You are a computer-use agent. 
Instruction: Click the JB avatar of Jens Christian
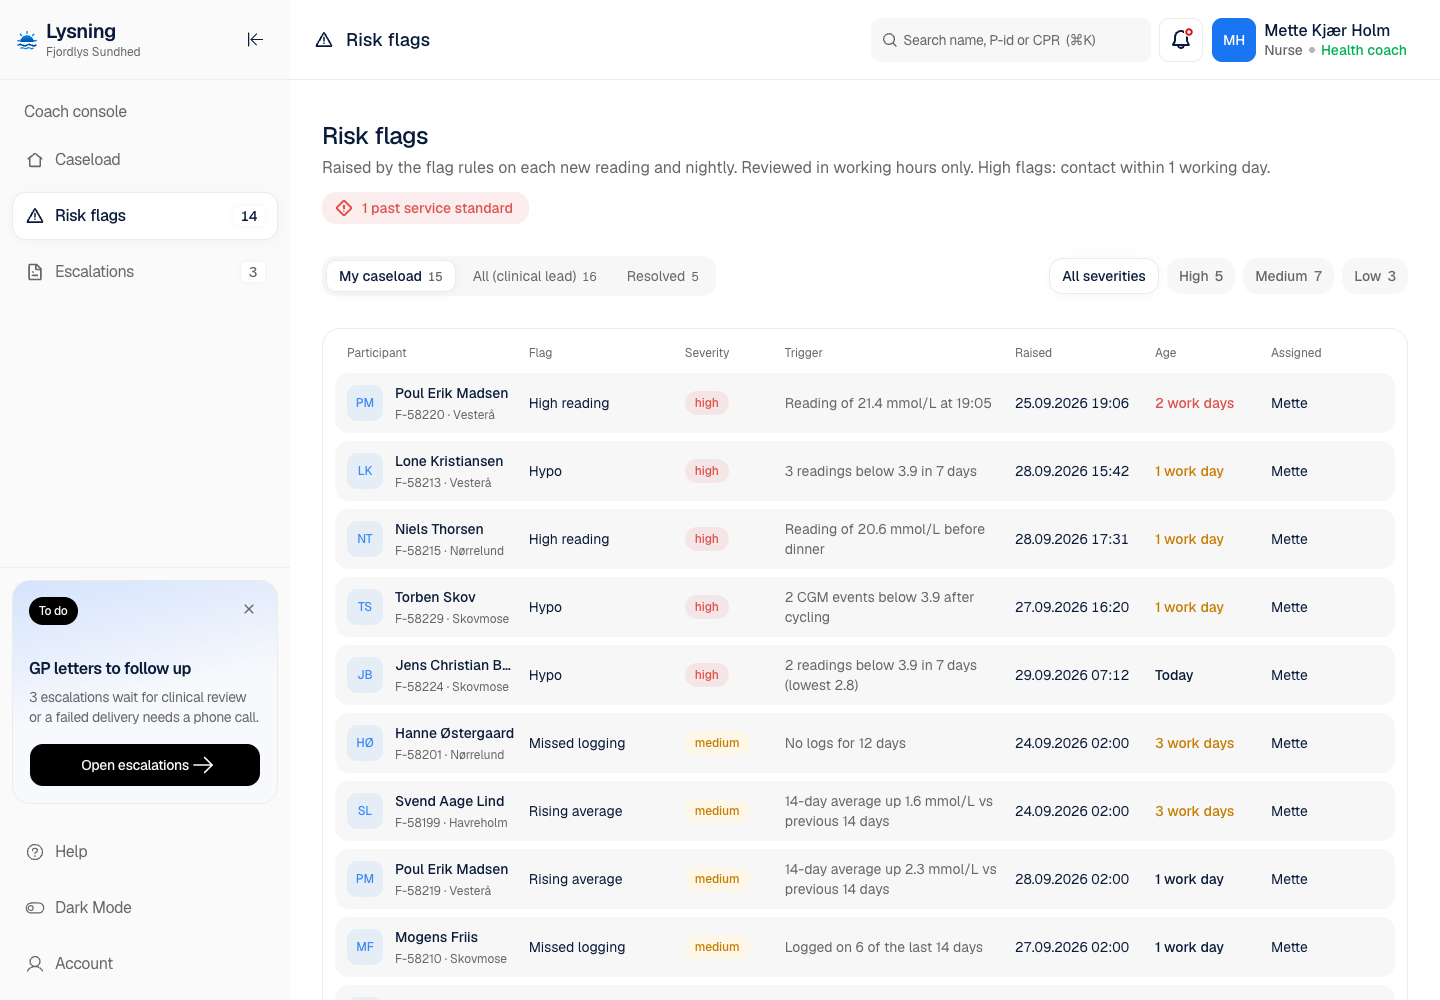(x=365, y=675)
